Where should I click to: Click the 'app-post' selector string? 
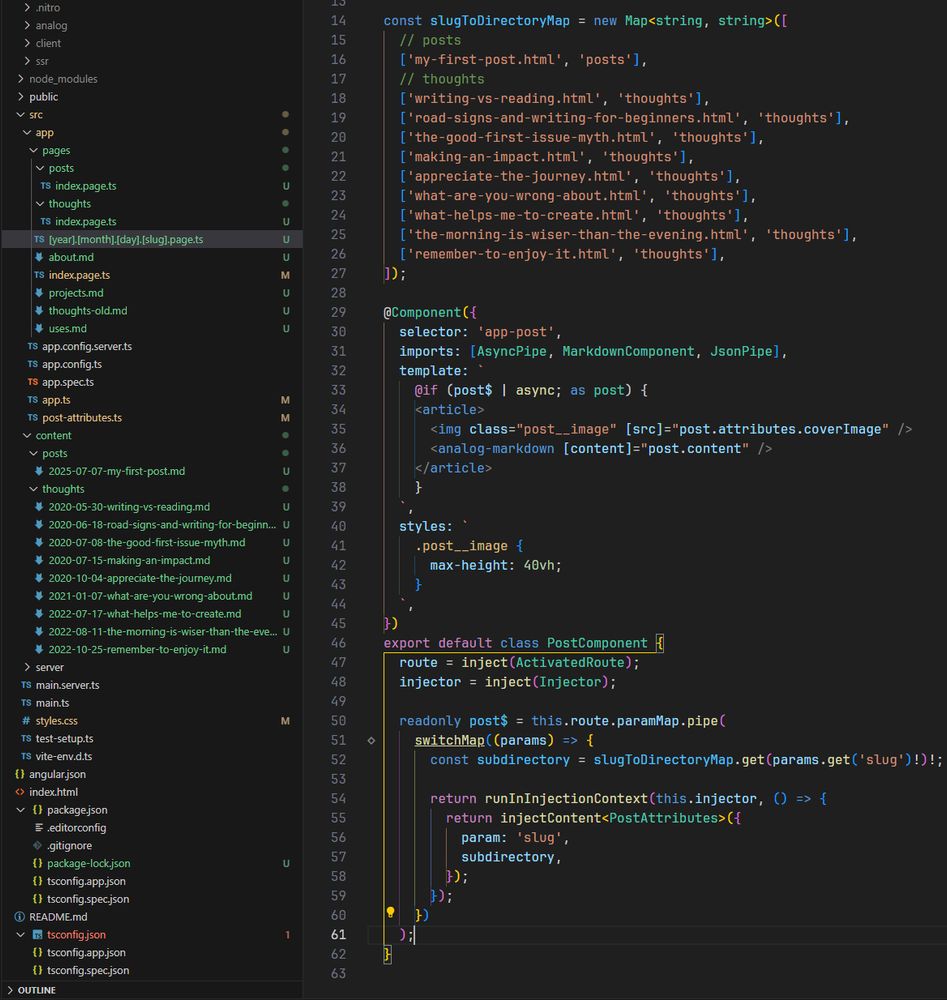(x=516, y=332)
